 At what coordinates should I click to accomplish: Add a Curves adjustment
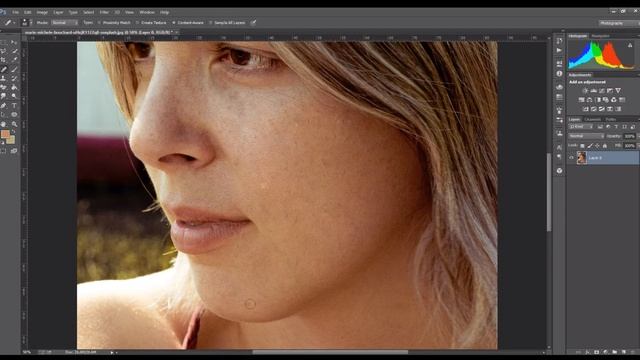[602, 91]
